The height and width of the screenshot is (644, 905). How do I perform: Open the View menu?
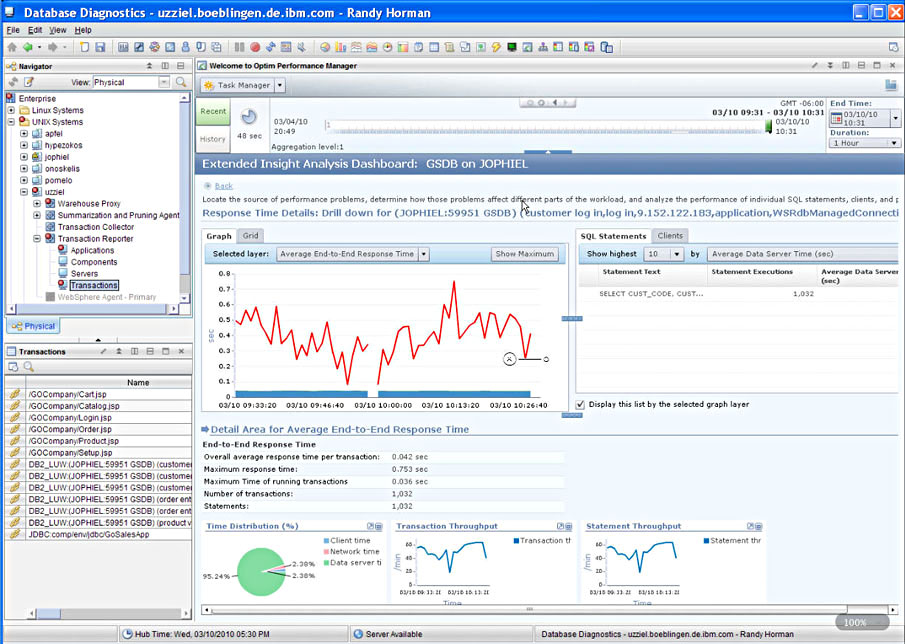(x=58, y=30)
